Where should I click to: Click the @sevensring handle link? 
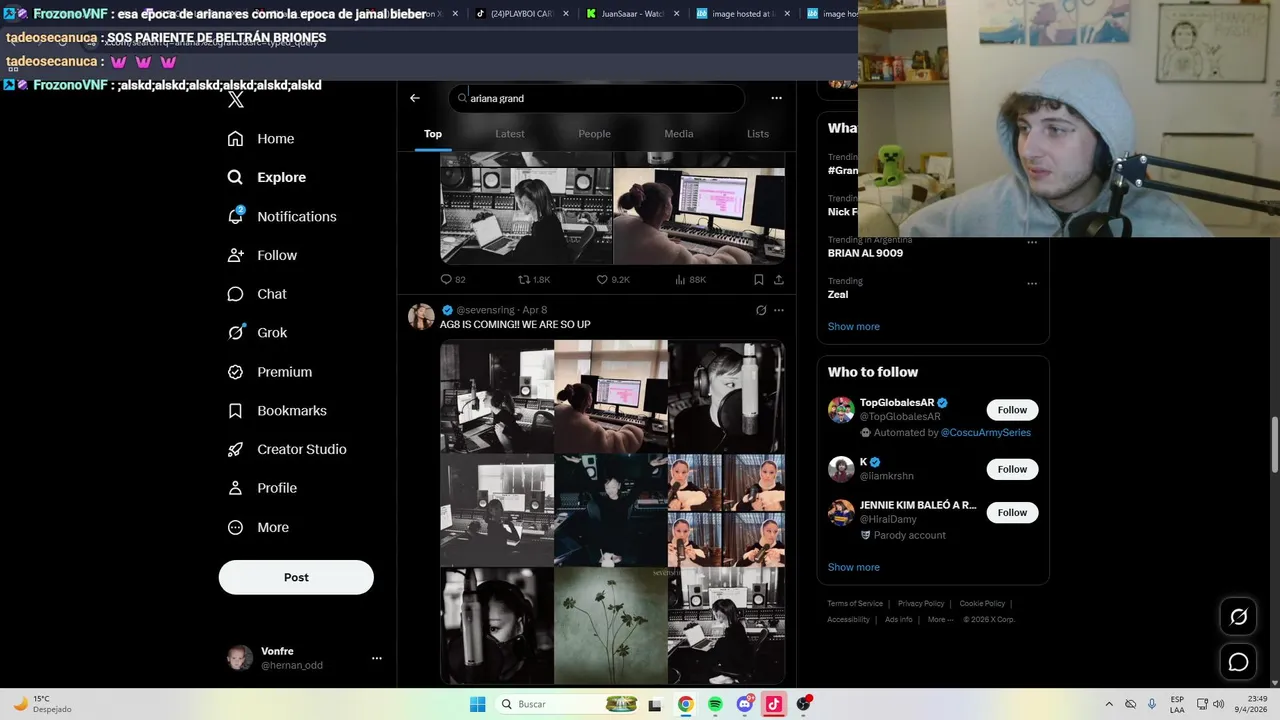486,310
